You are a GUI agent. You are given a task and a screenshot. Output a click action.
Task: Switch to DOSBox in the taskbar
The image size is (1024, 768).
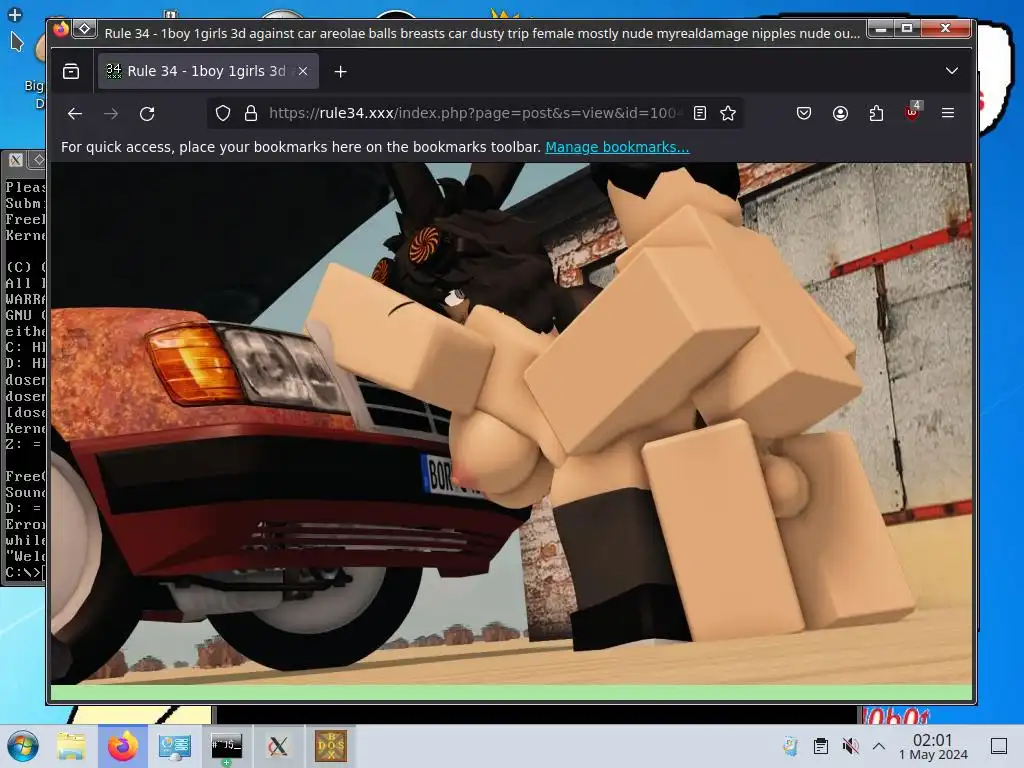tap(331, 746)
